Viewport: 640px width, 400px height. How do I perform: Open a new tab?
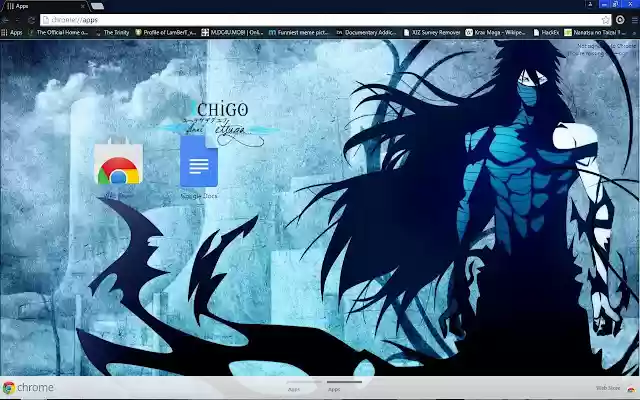point(97,6)
